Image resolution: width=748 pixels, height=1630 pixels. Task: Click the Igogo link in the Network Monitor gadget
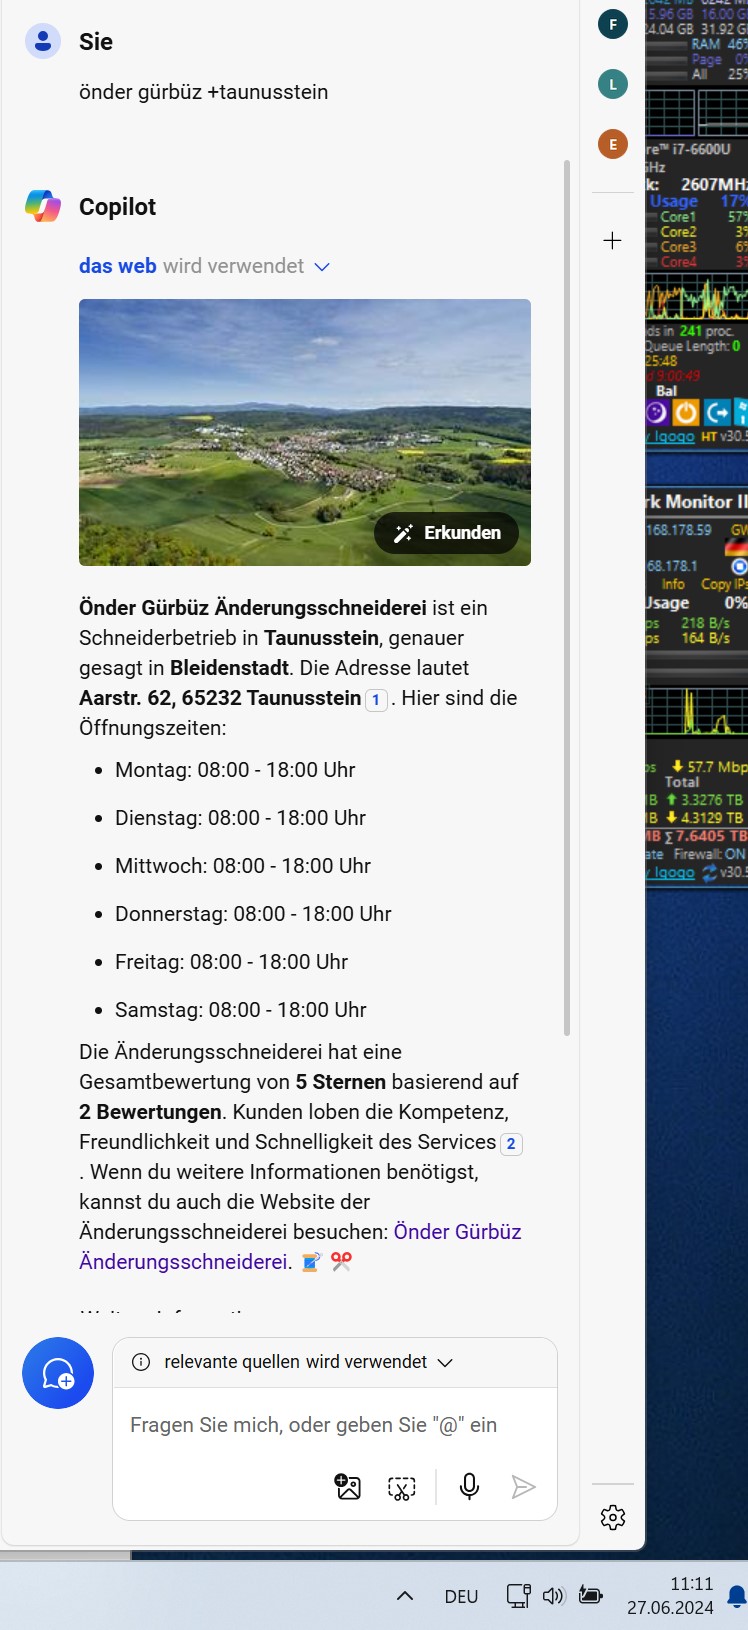pyautogui.click(x=670, y=872)
